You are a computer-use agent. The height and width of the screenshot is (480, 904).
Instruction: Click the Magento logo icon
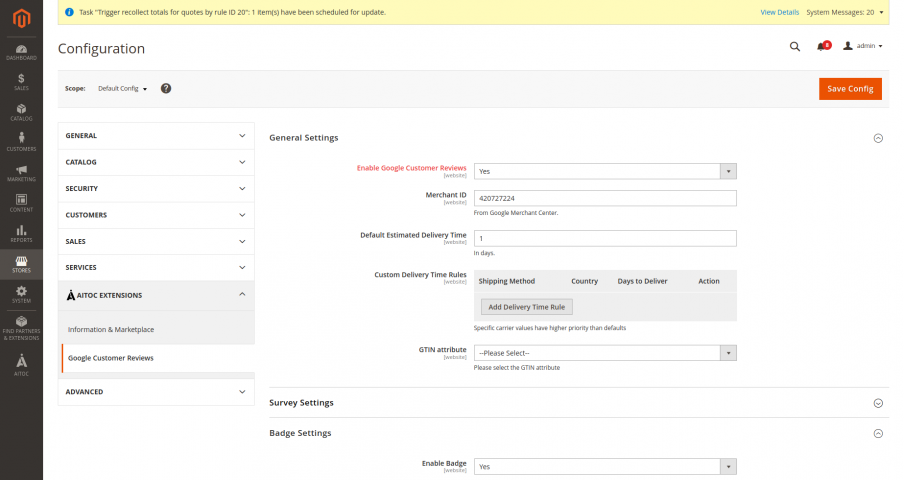21,18
